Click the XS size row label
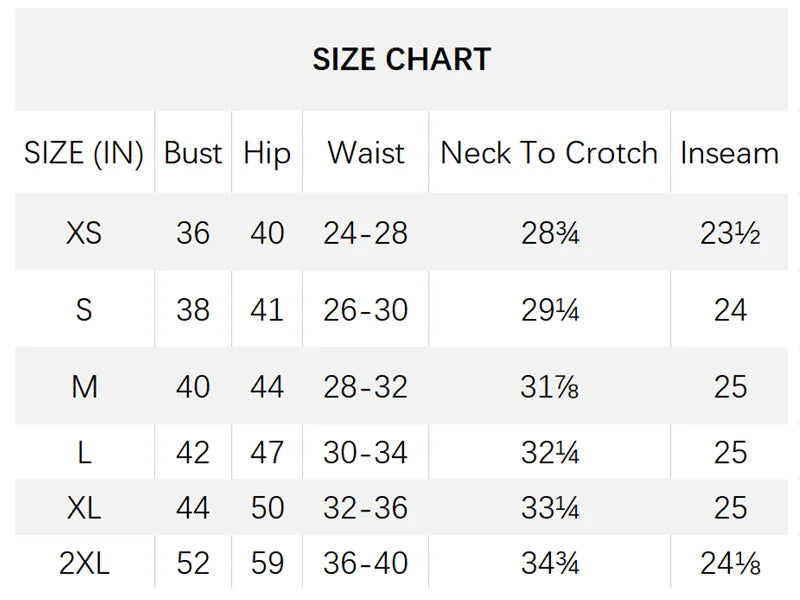Screen dimensions: 800x600 point(84,233)
